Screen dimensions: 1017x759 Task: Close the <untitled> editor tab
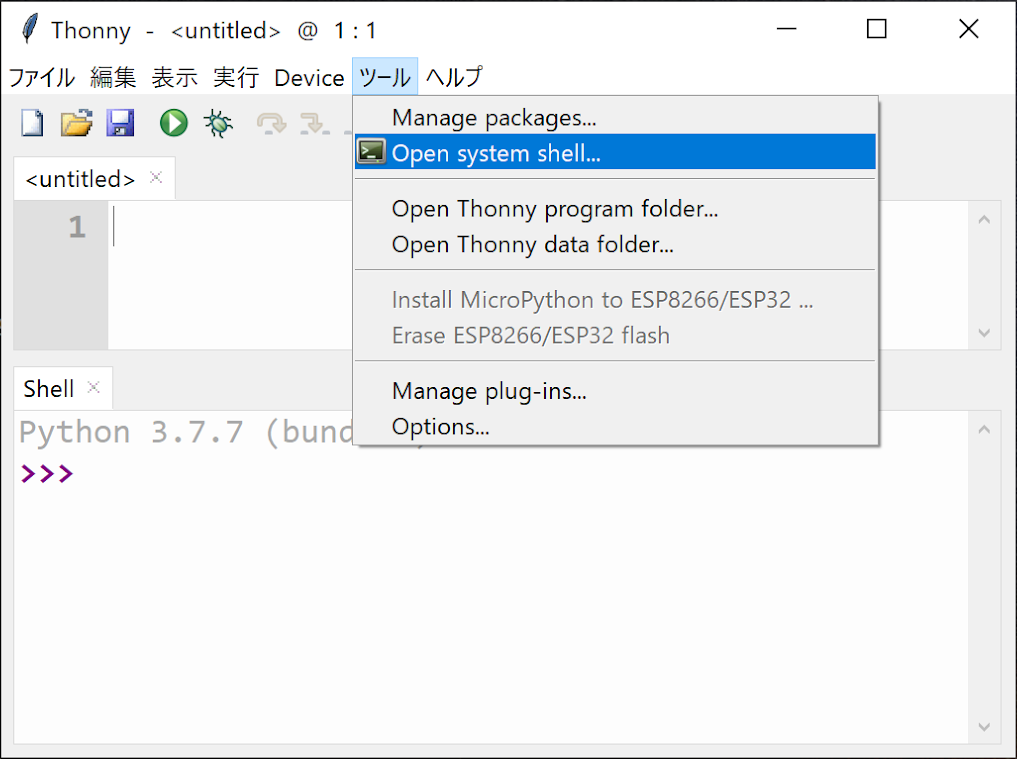[x=156, y=177]
